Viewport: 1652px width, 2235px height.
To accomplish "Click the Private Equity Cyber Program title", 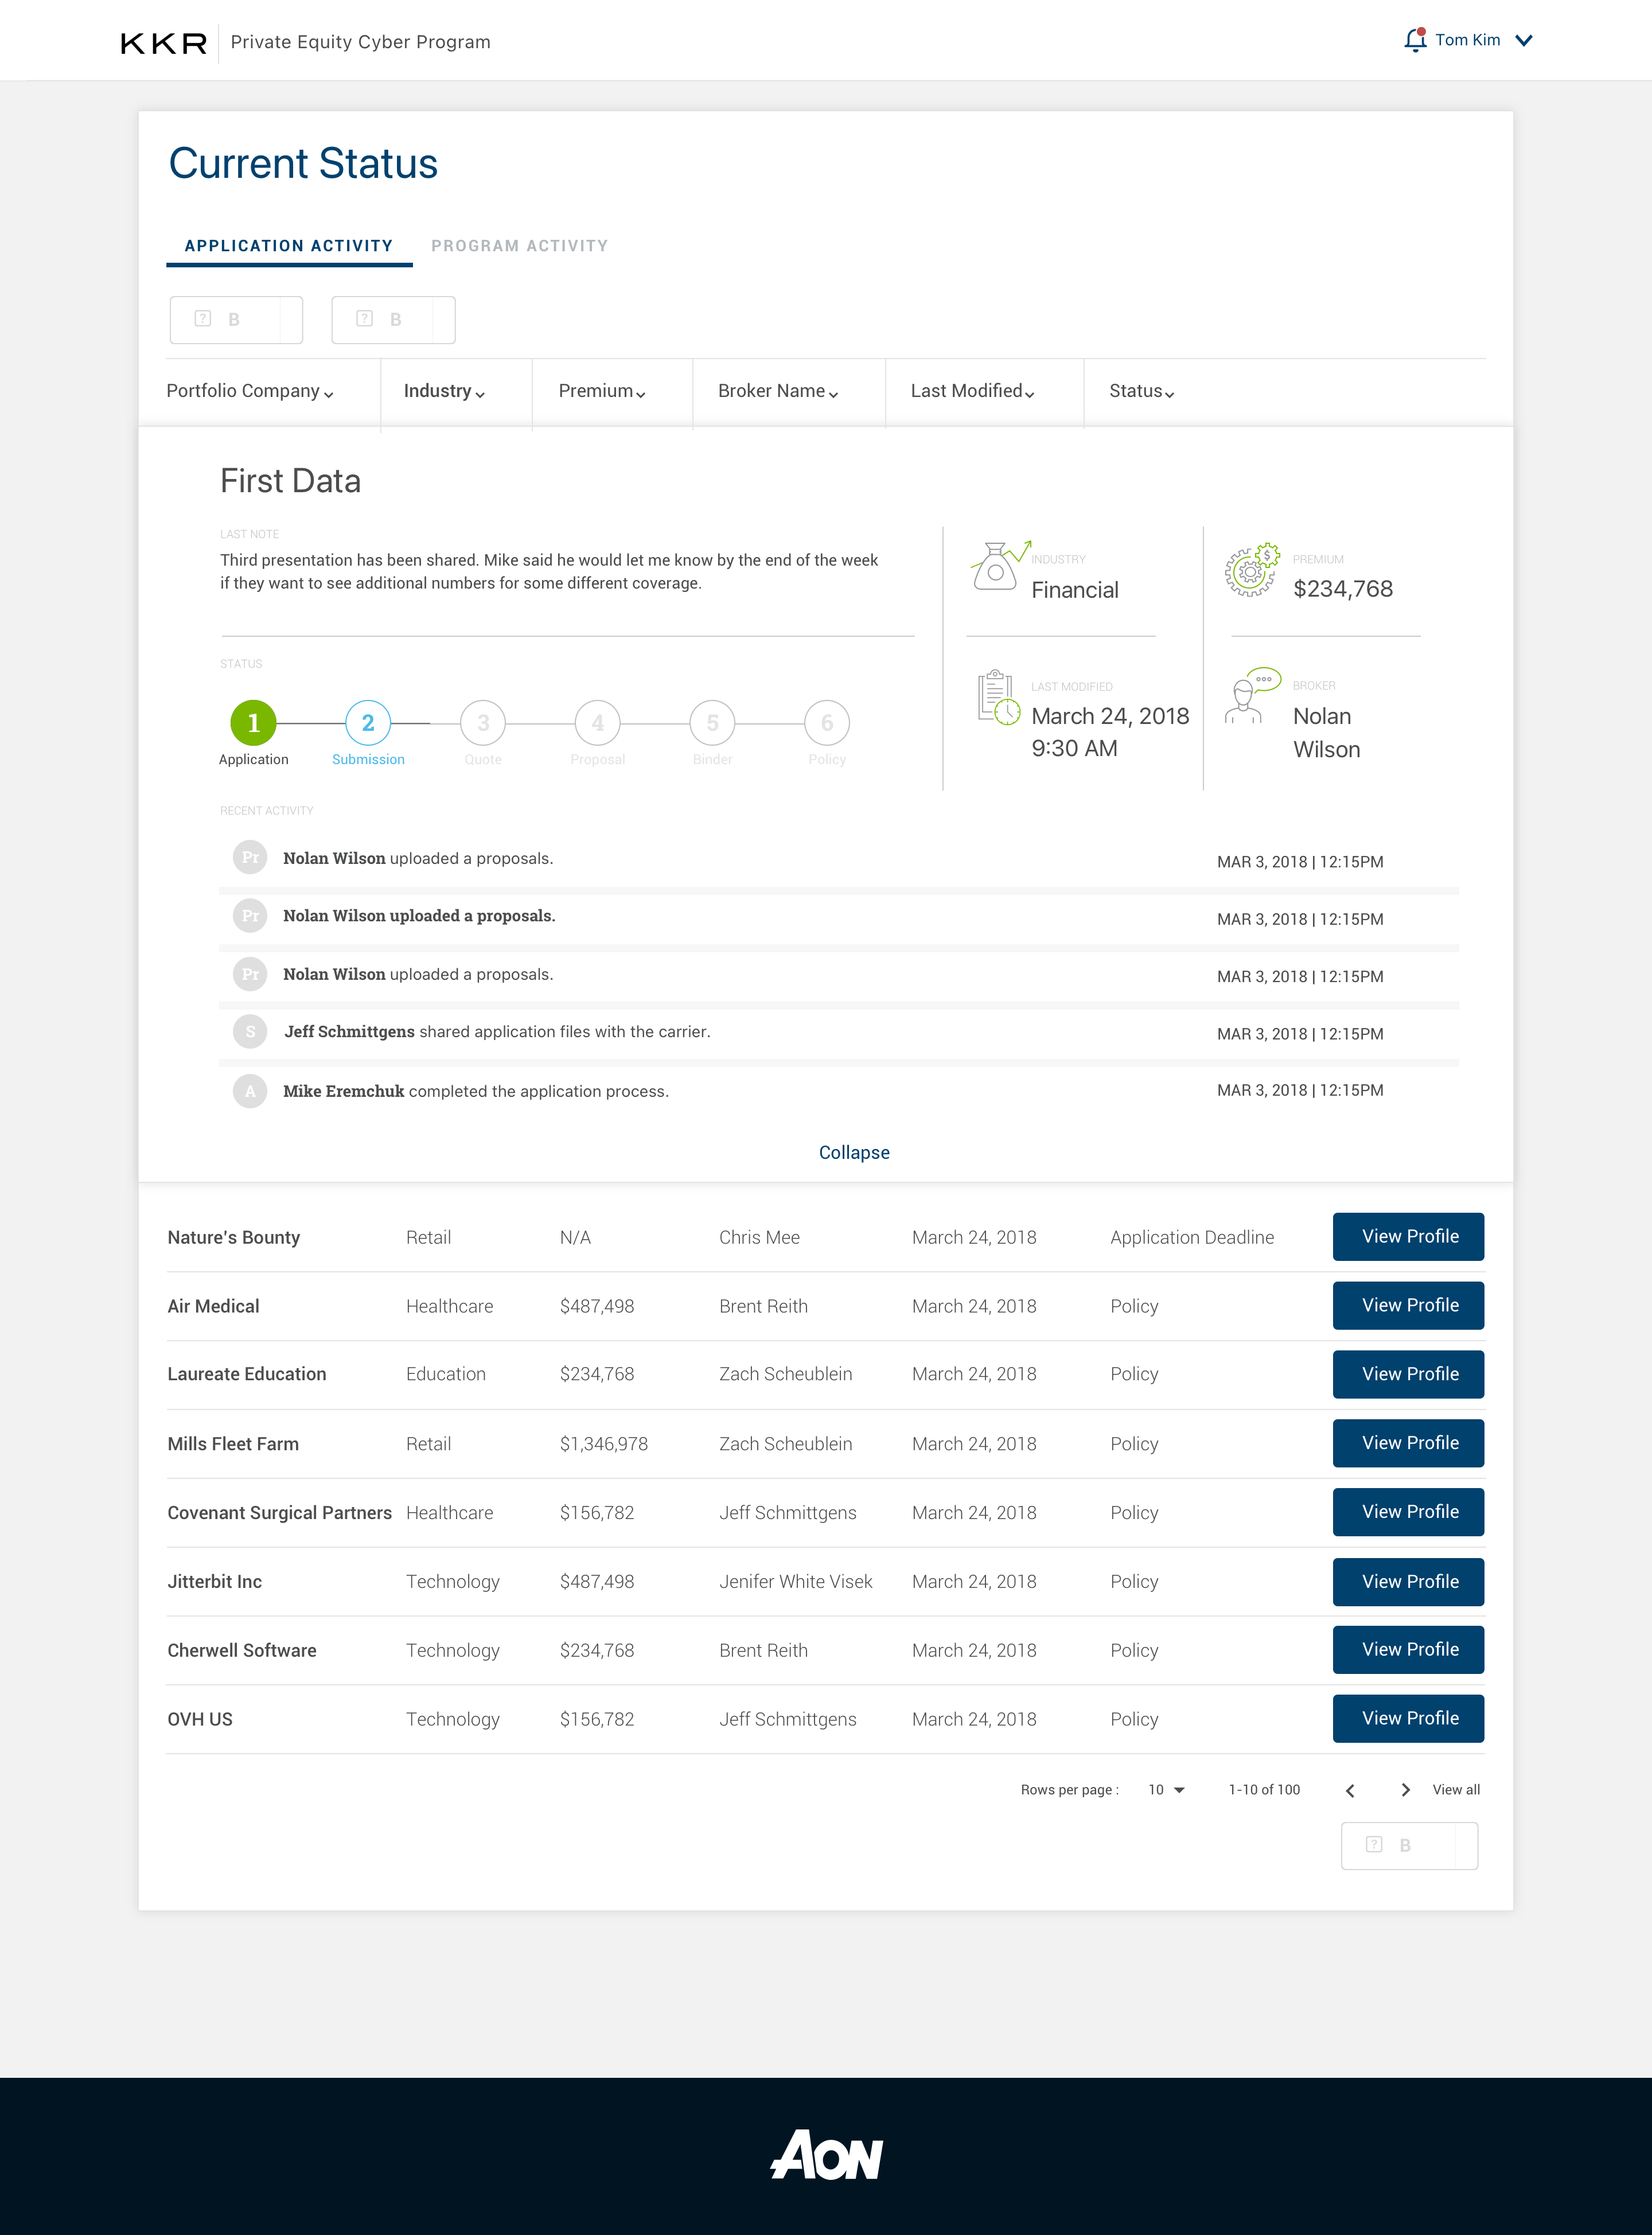I will pyautogui.click(x=361, y=42).
